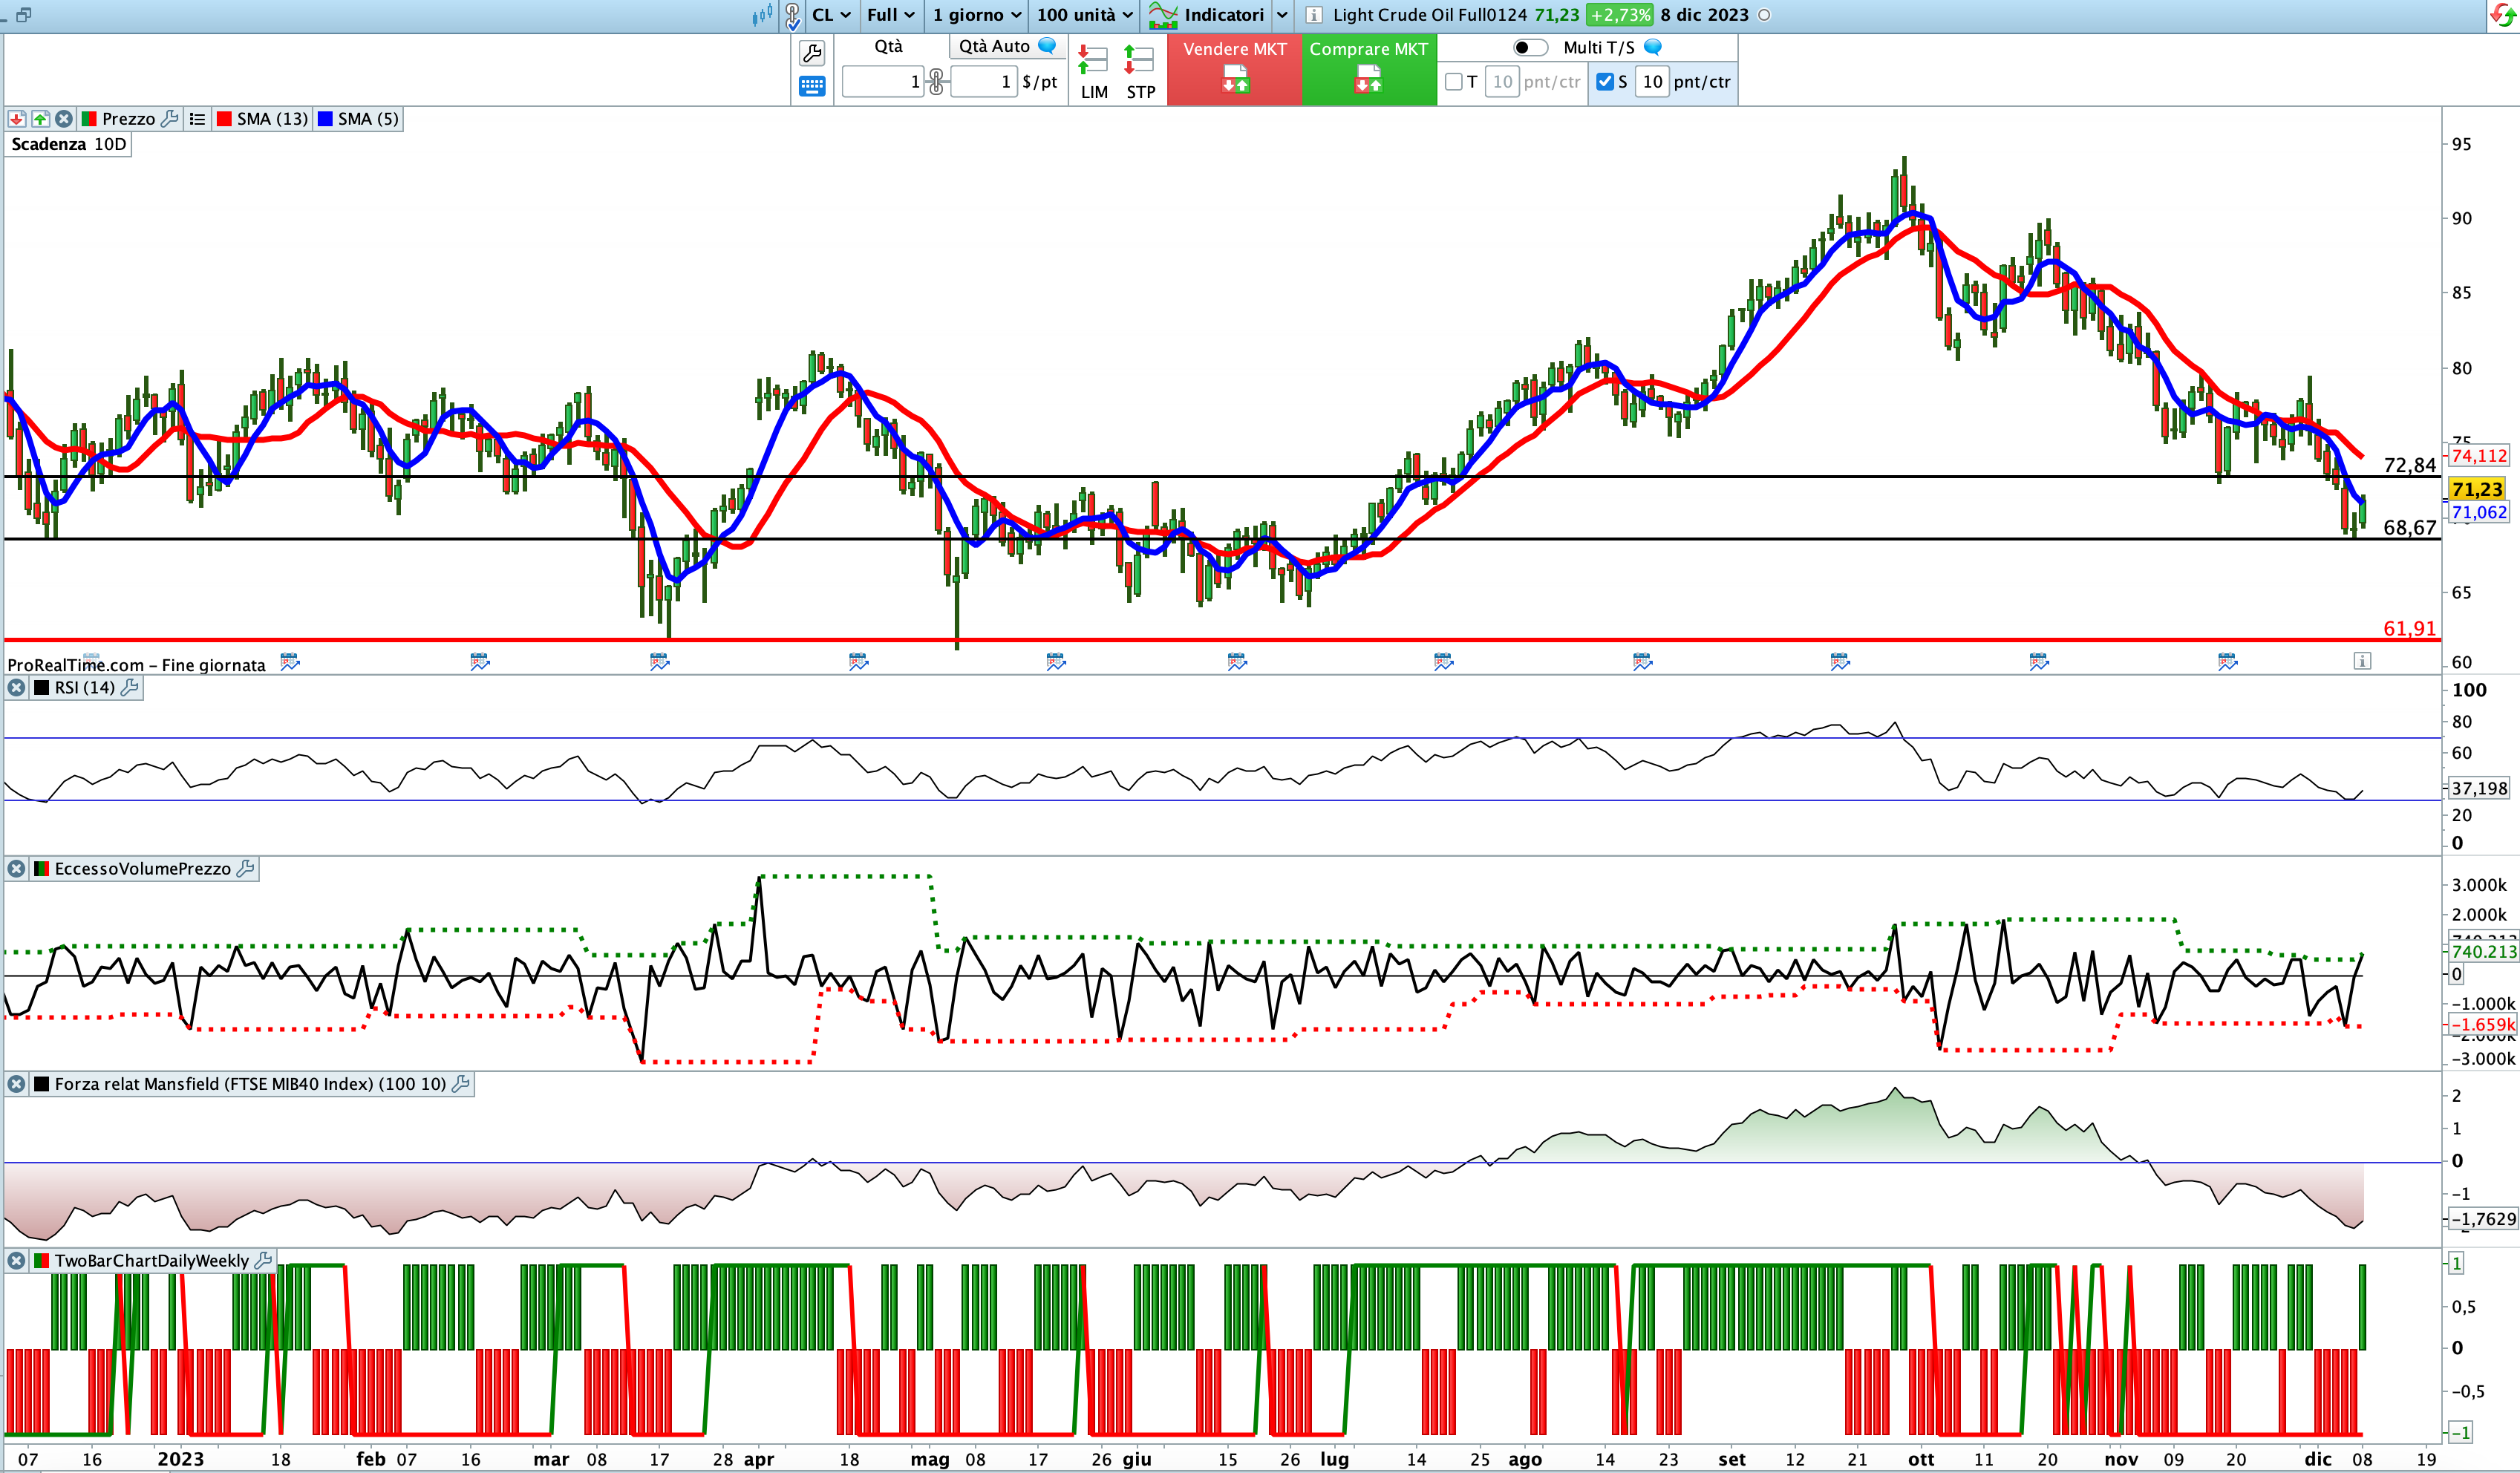Screen dimensions: 2520x1473
Task: Click the indicator list icon
Action: click(x=197, y=119)
